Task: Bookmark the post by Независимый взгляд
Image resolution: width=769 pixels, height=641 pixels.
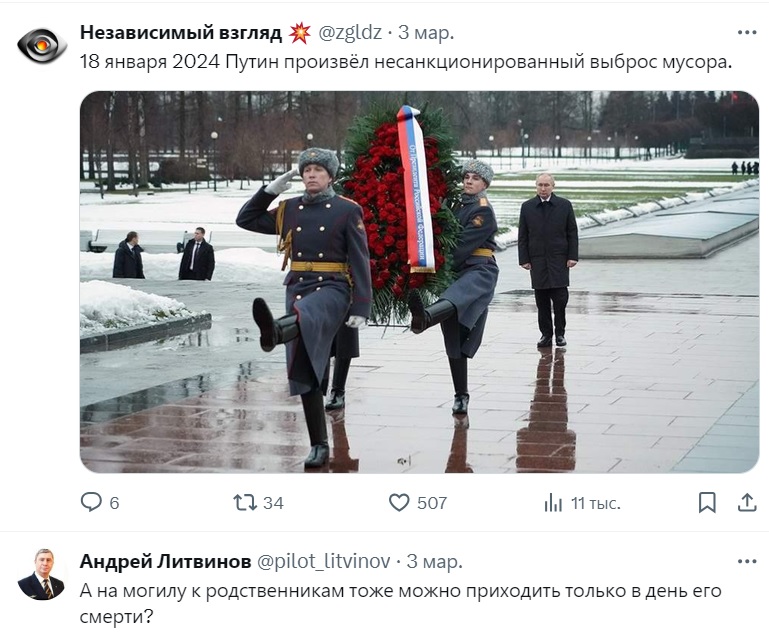Action: tap(707, 503)
